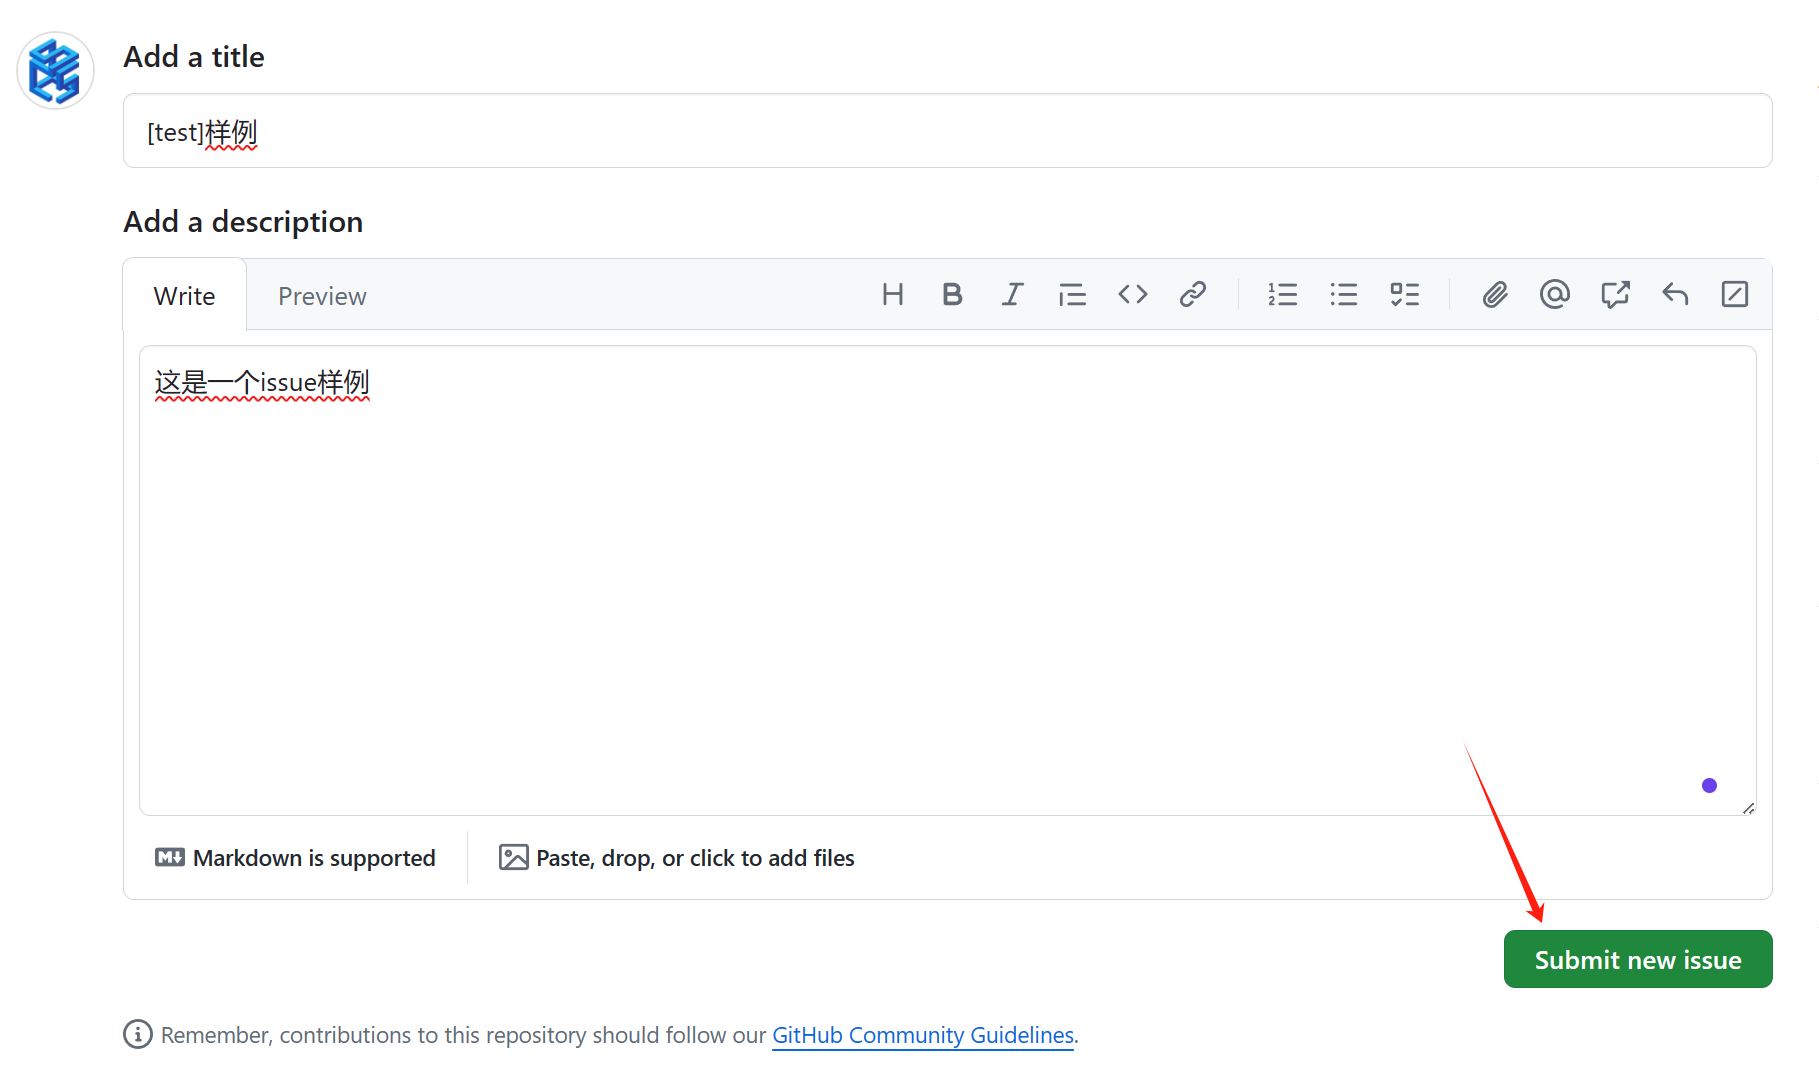Insert an unordered bullet list

click(x=1343, y=295)
